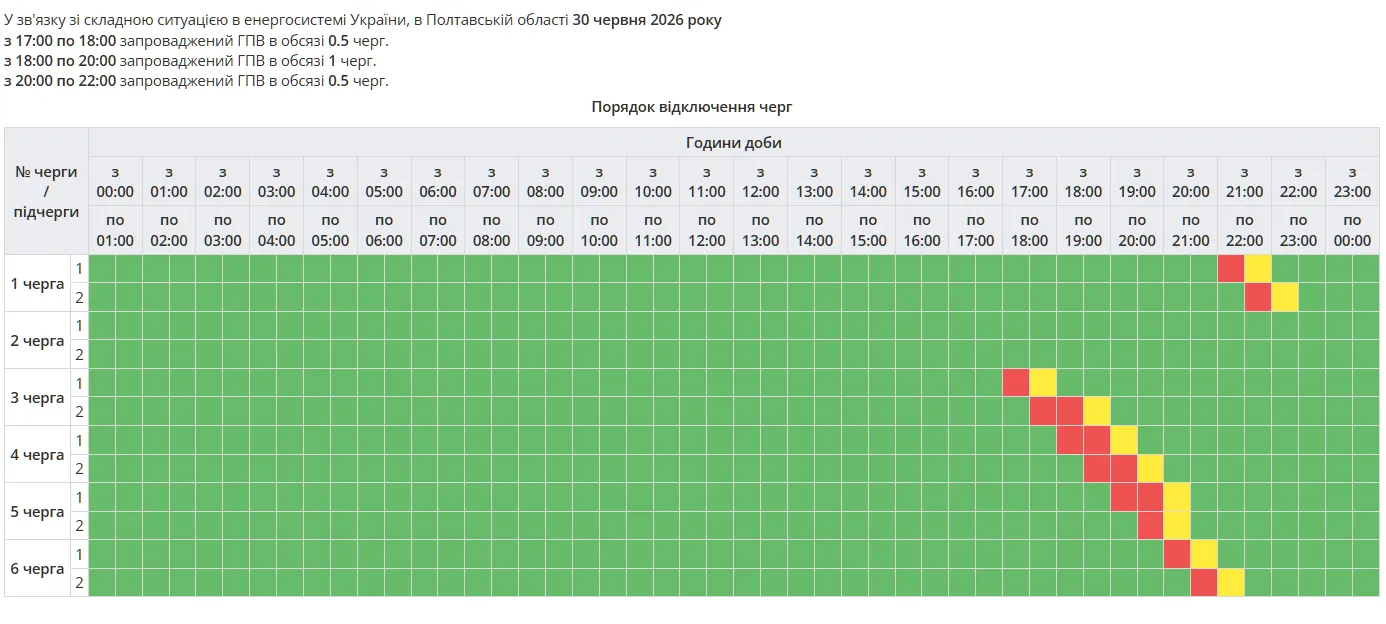Click subqueue number 2 of 1 черга
Screen dimensions: 1386x624
click(80, 297)
